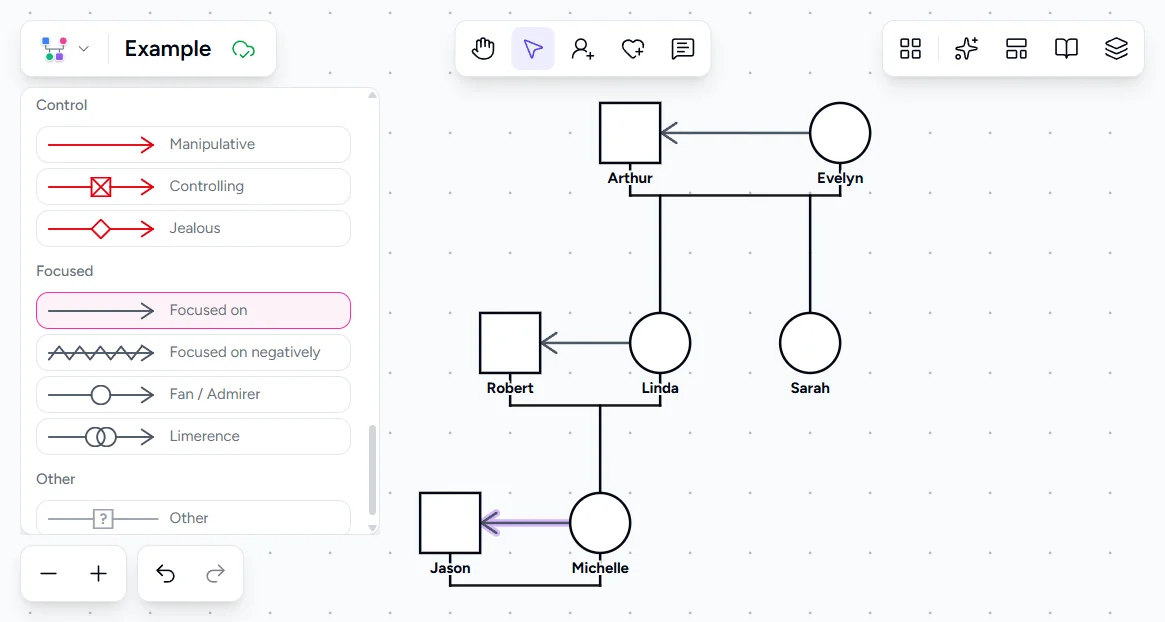The width and height of the screenshot is (1165, 622).
Task: Click the Linda name label
Action: (660, 388)
